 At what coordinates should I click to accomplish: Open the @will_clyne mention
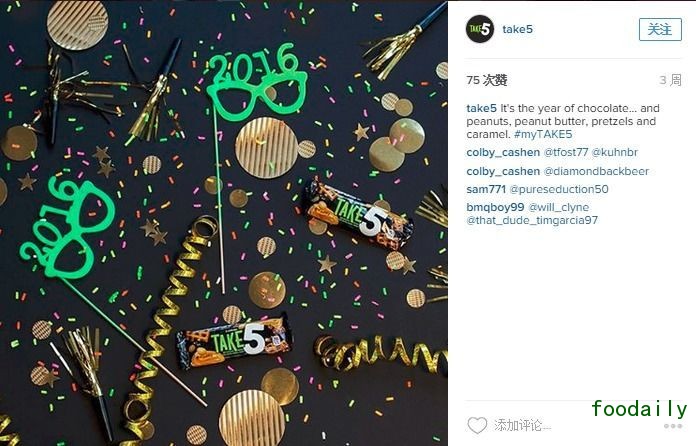click(558, 207)
